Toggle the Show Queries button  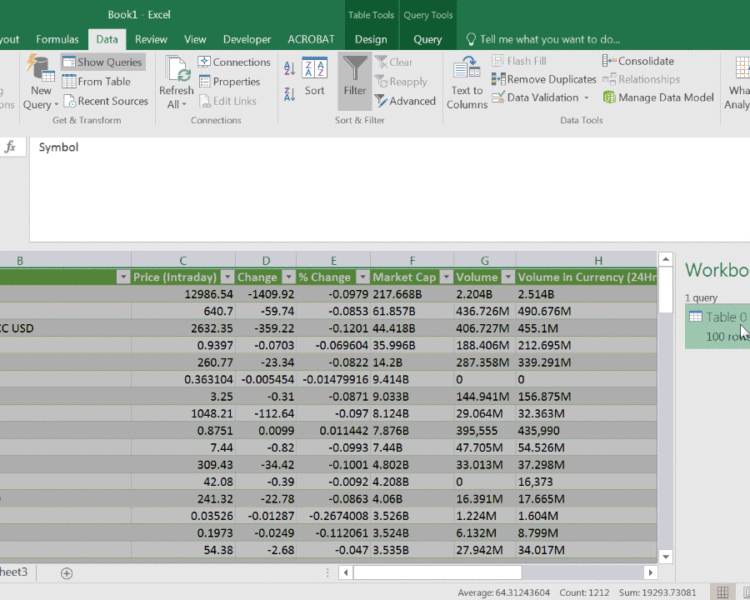[x=102, y=62]
